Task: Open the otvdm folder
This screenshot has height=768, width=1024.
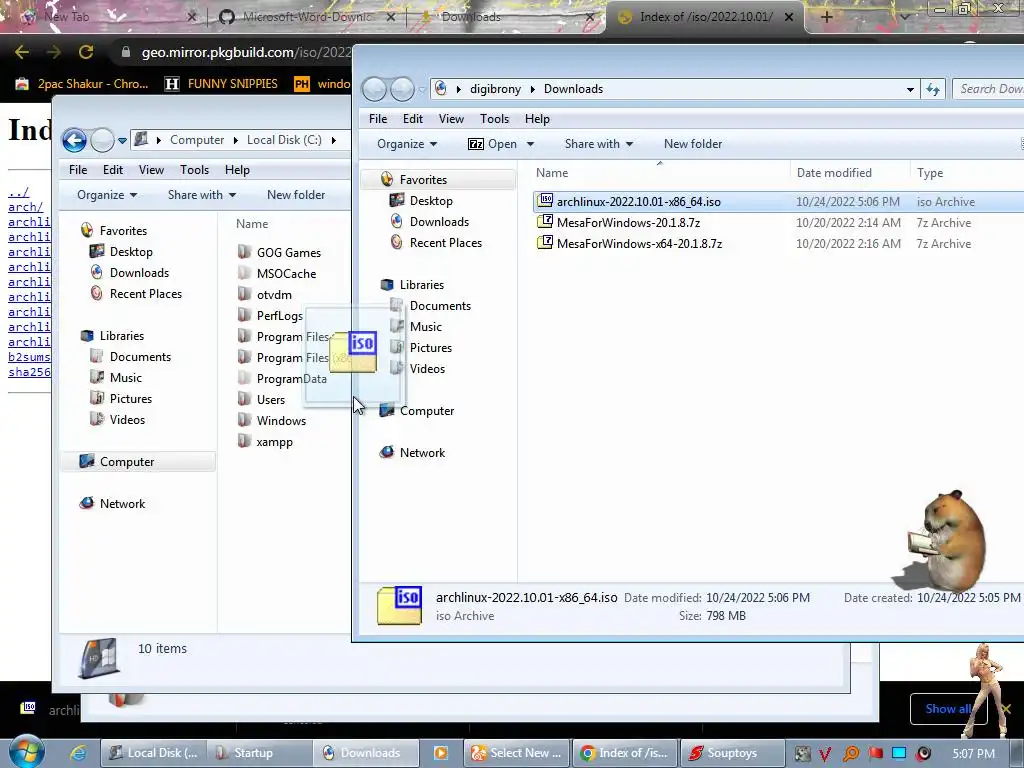Action: pyautogui.click(x=274, y=295)
